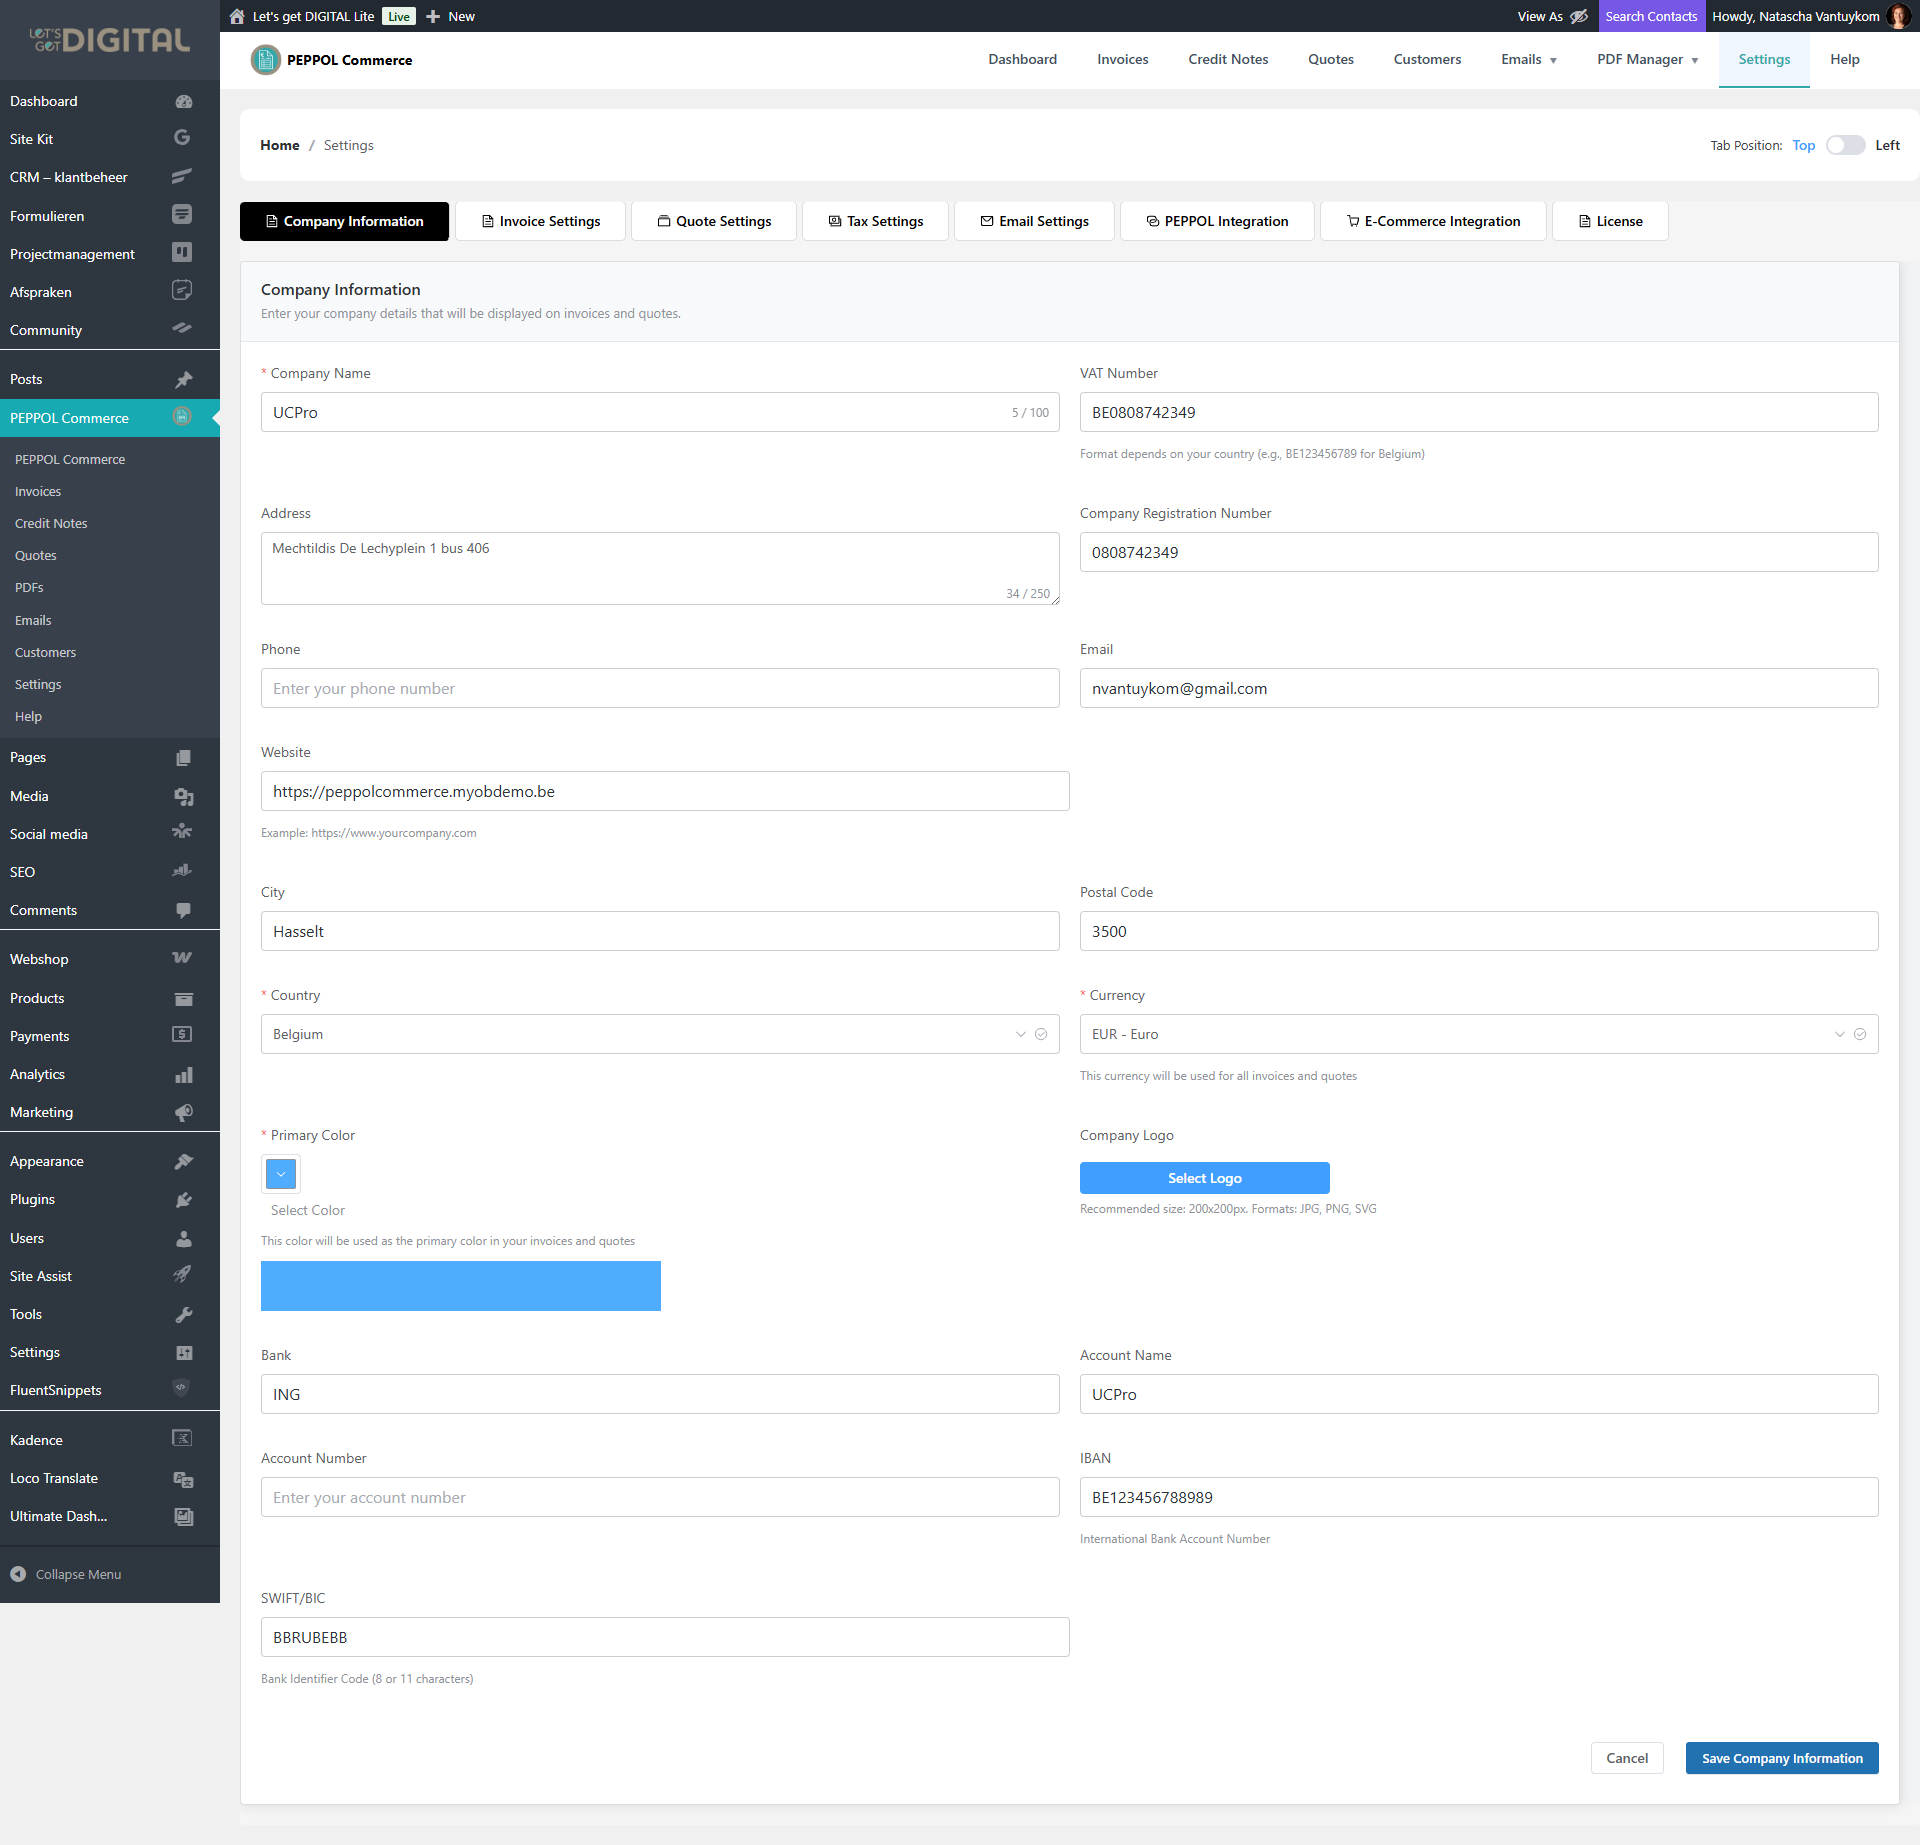Click the PEPPOL Commerce logo icon
The image size is (1920, 1845).
pyautogui.click(x=265, y=60)
